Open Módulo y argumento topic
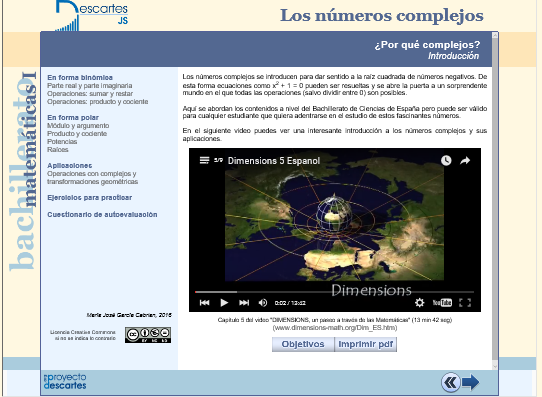This screenshot has height=397, width=542. (78, 125)
